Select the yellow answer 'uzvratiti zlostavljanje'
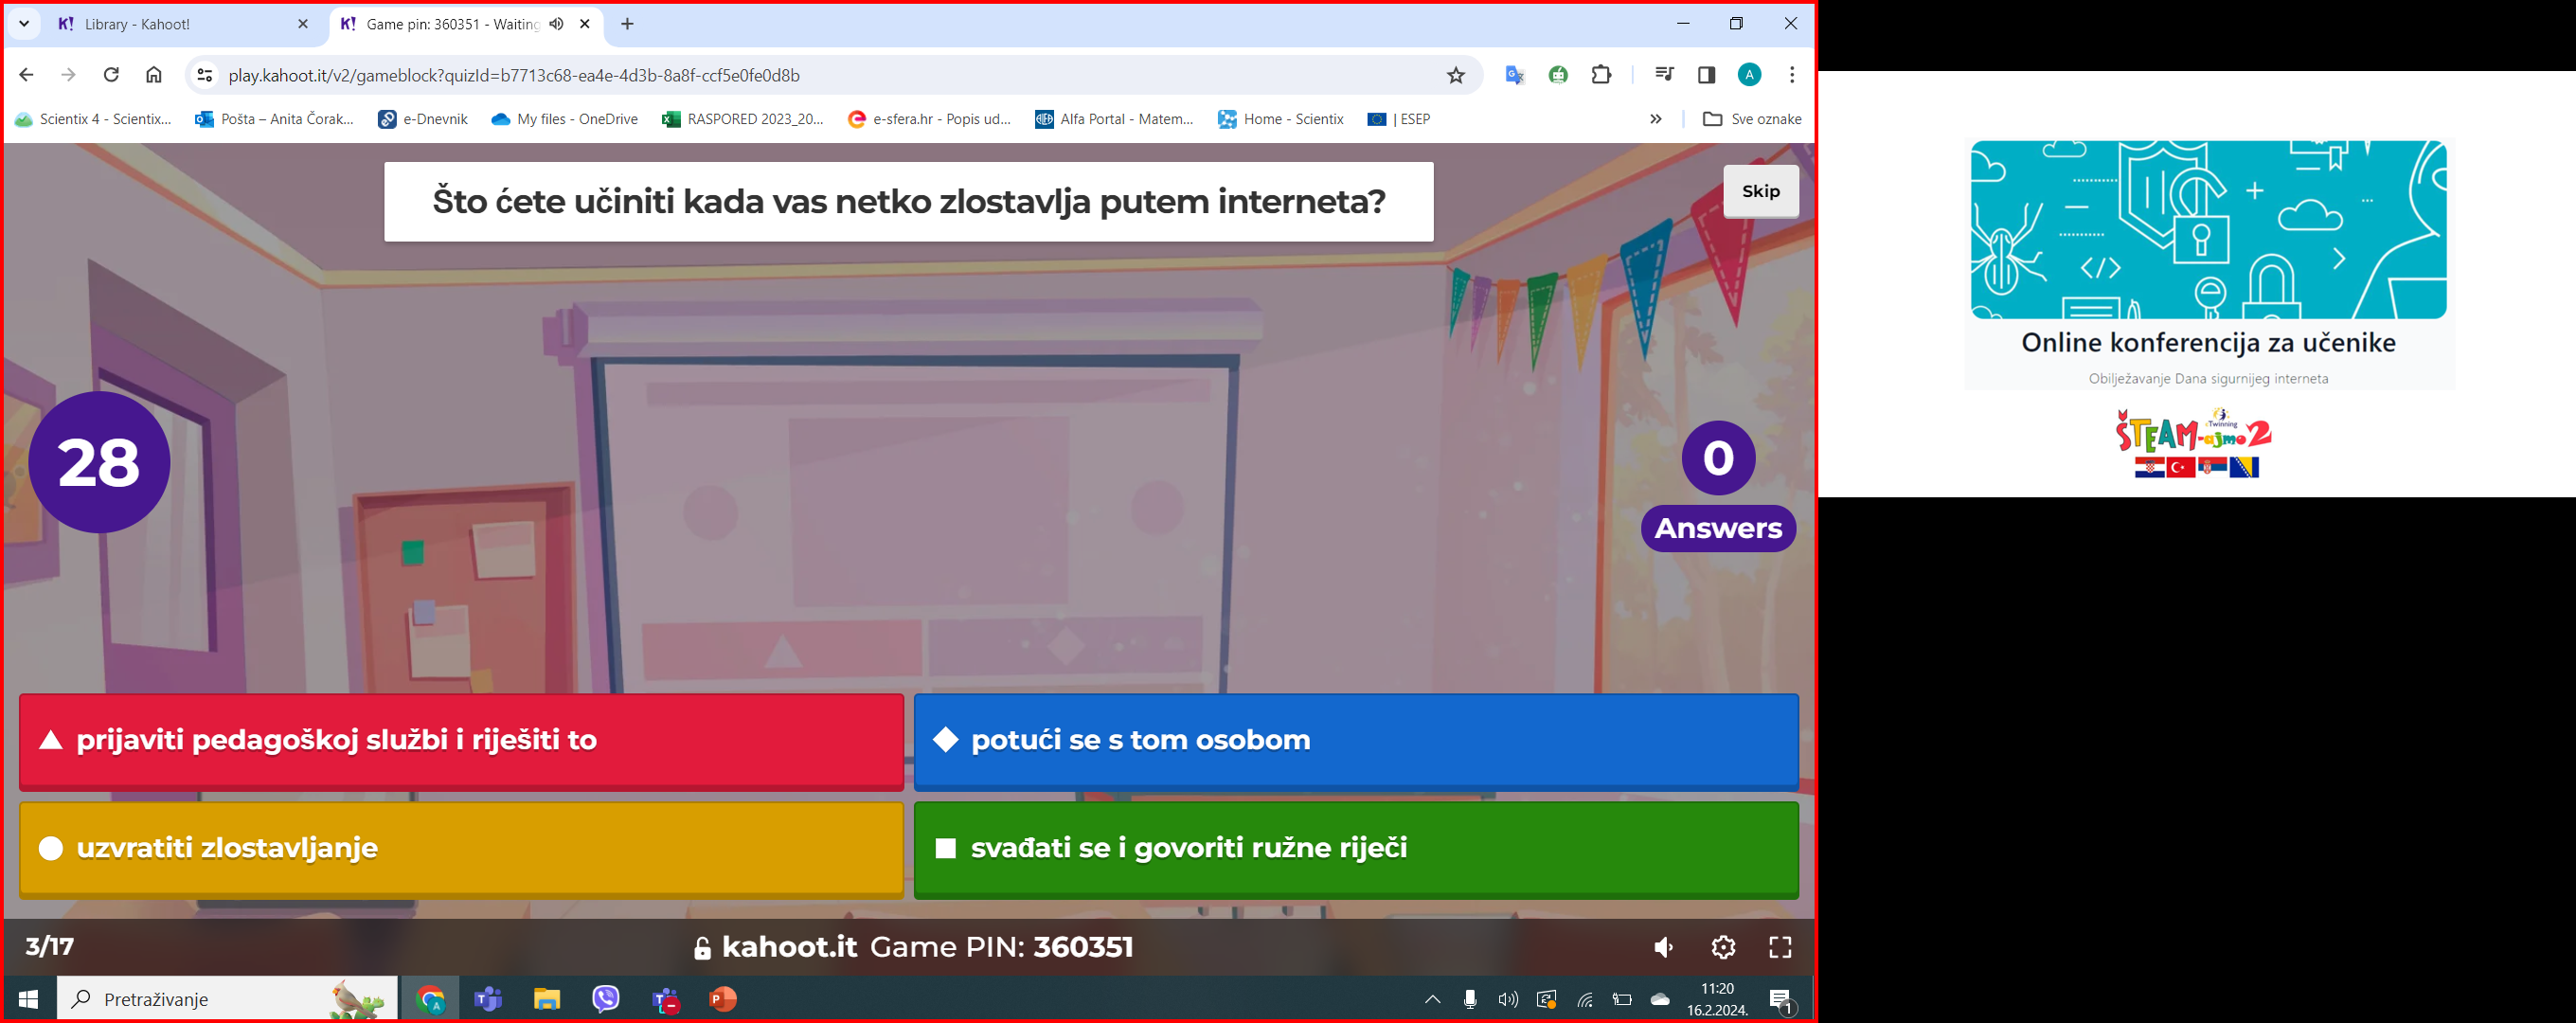 click(x=461, y=849)
